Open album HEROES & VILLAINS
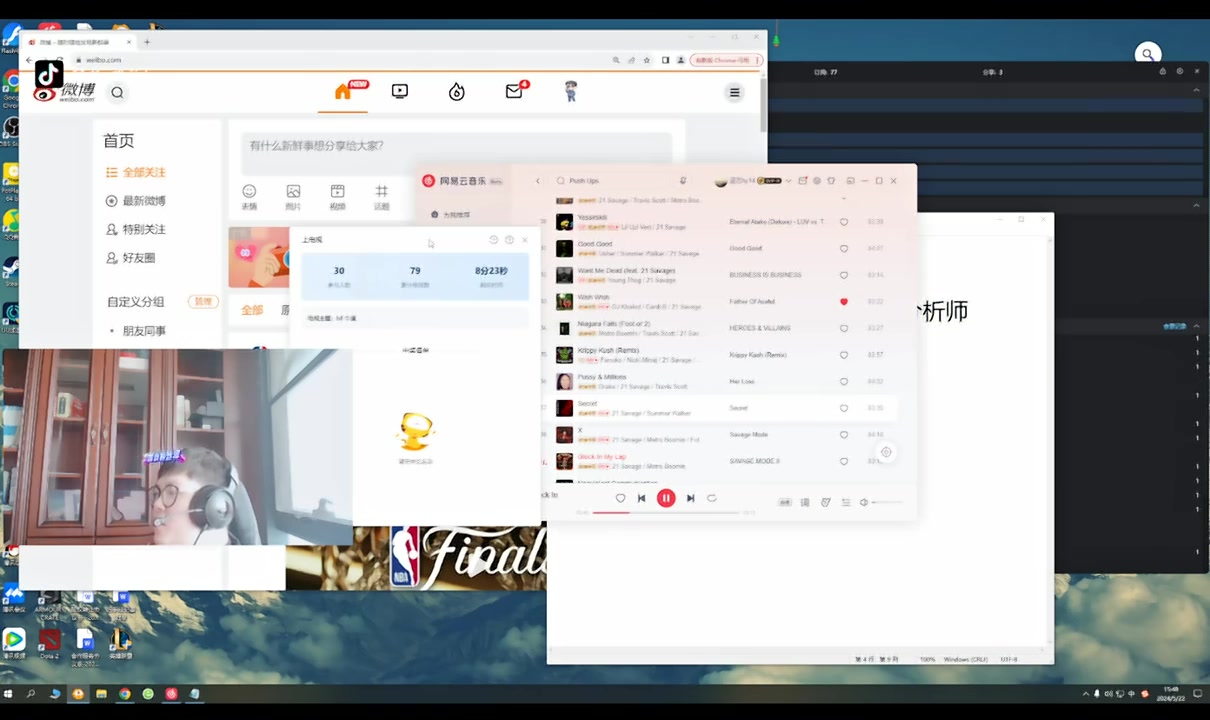The height and width of the screenshot is (720, 1210). click(760, 328)
